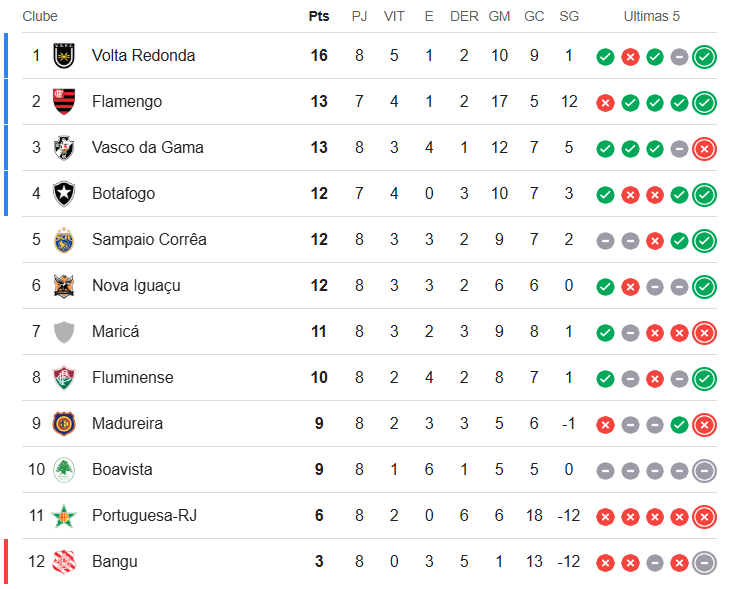Click the Clube column header
733x589 pixels.
point(40,17)
